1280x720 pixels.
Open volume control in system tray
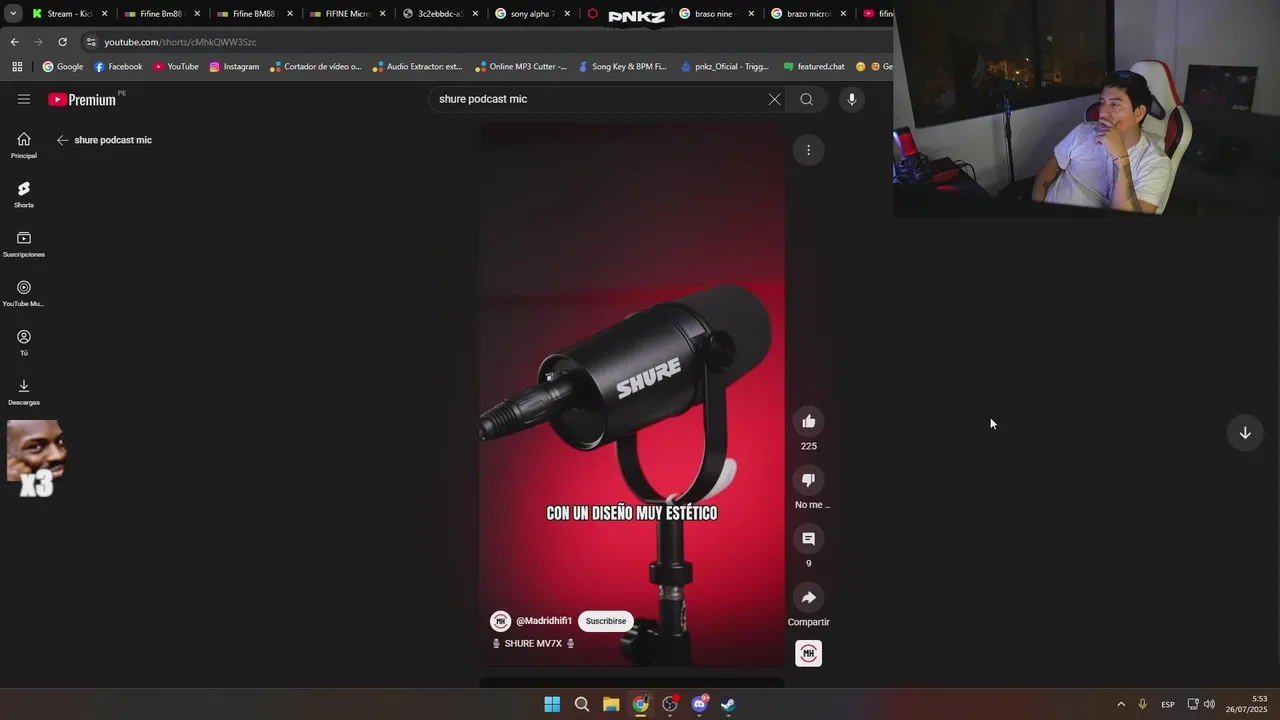coord(1209,704)
